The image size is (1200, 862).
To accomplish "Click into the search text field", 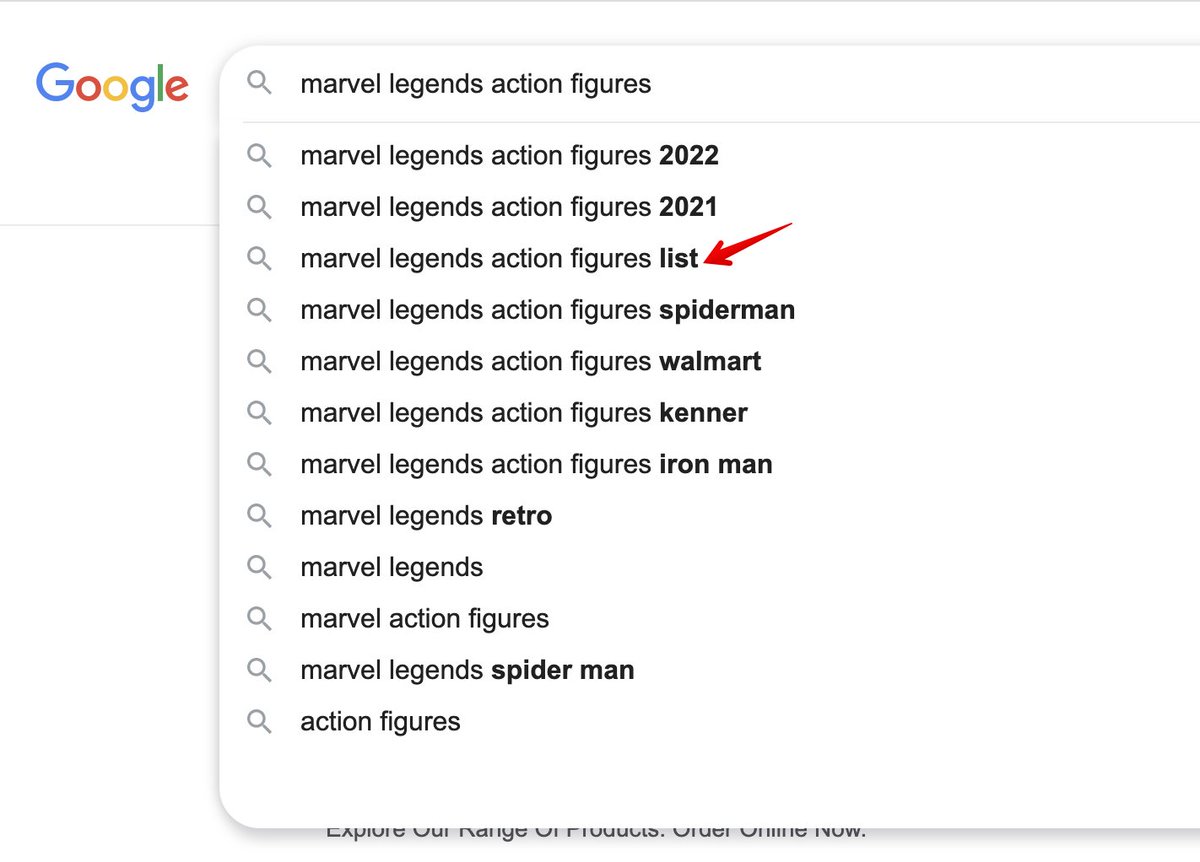I will coord(700,84).
